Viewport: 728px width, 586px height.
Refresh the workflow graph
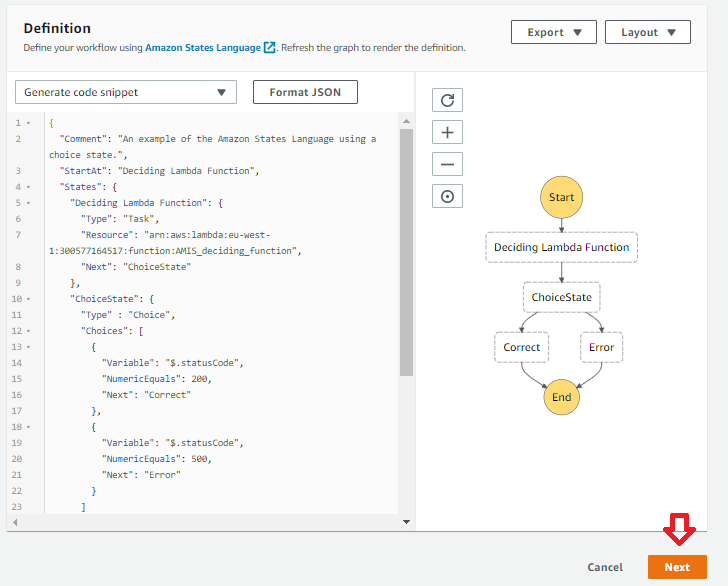[x=447, y=100]
